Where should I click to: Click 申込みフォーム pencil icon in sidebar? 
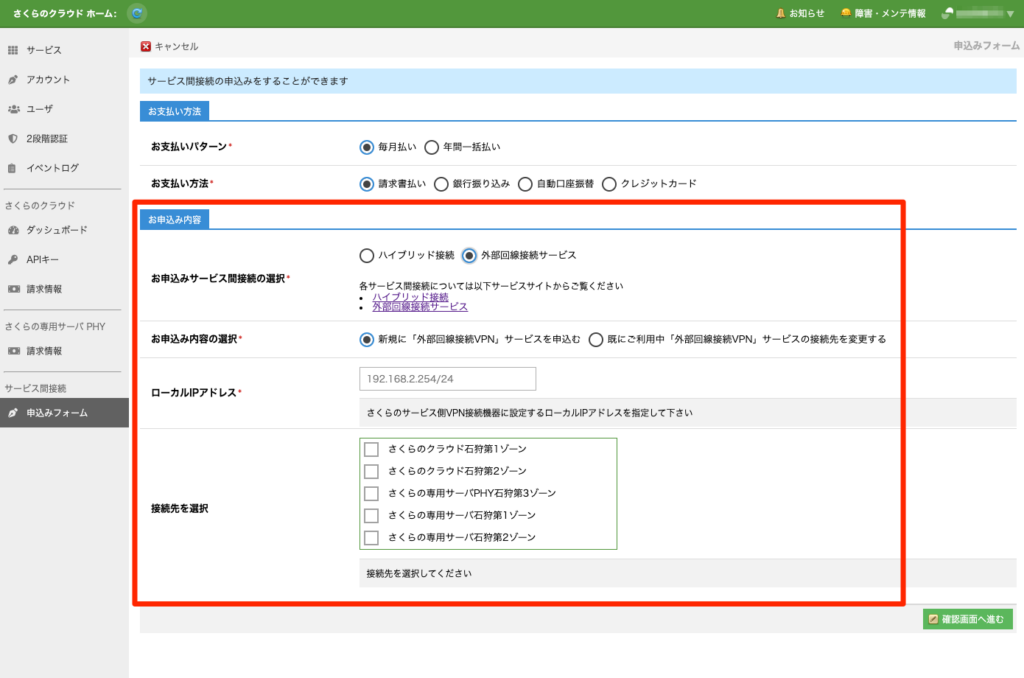(x=12, y=413)
